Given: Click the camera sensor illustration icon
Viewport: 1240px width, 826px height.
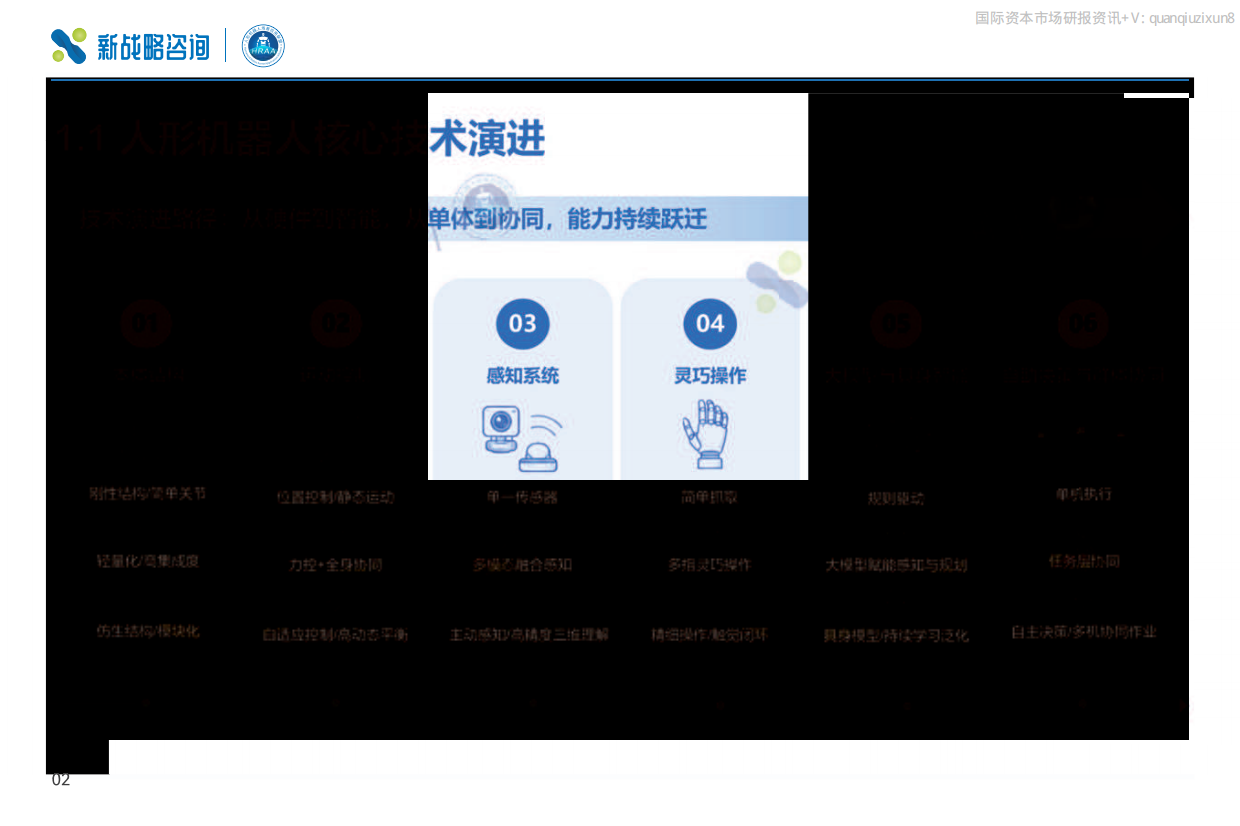Looking at the screenshot, I should [523, 437].
